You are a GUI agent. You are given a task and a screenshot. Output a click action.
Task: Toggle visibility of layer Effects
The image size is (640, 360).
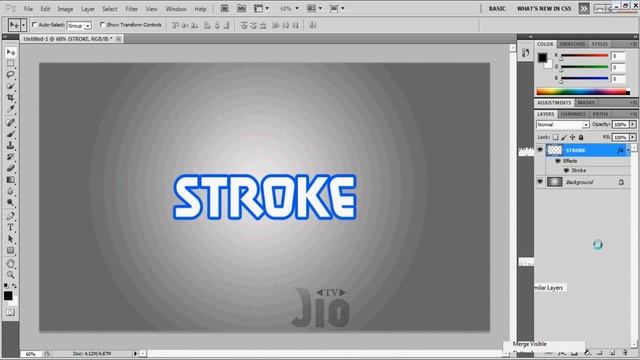tap(558, 161)
